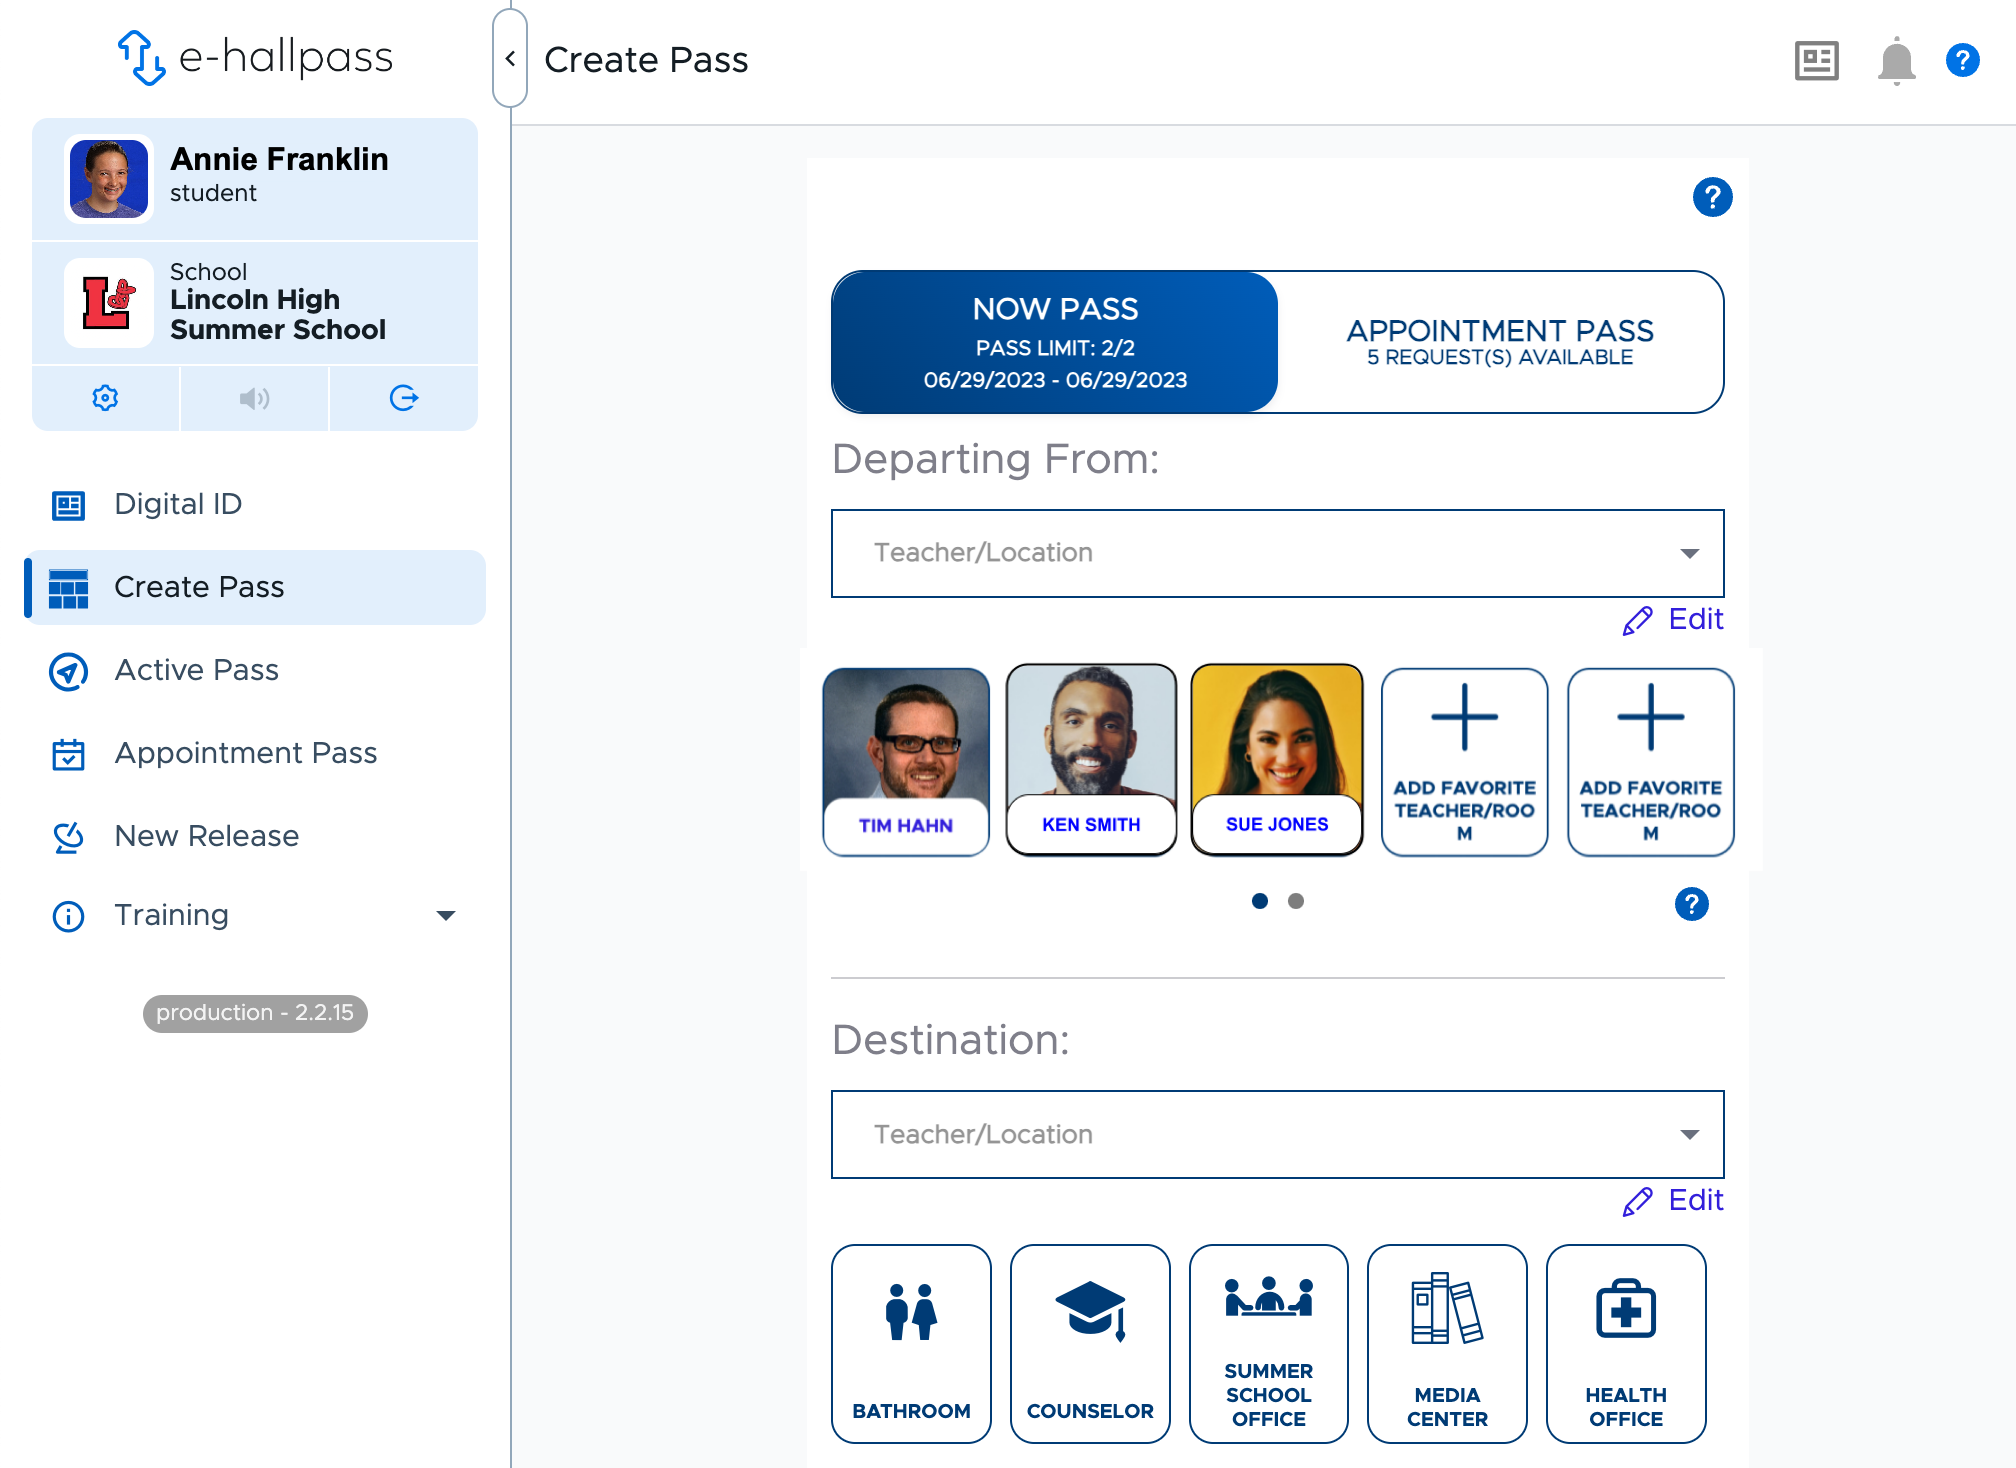Go to second favorites carousel page dot
Image resolution: width=2016 pixels, height=1468 pixels.
1296,901
